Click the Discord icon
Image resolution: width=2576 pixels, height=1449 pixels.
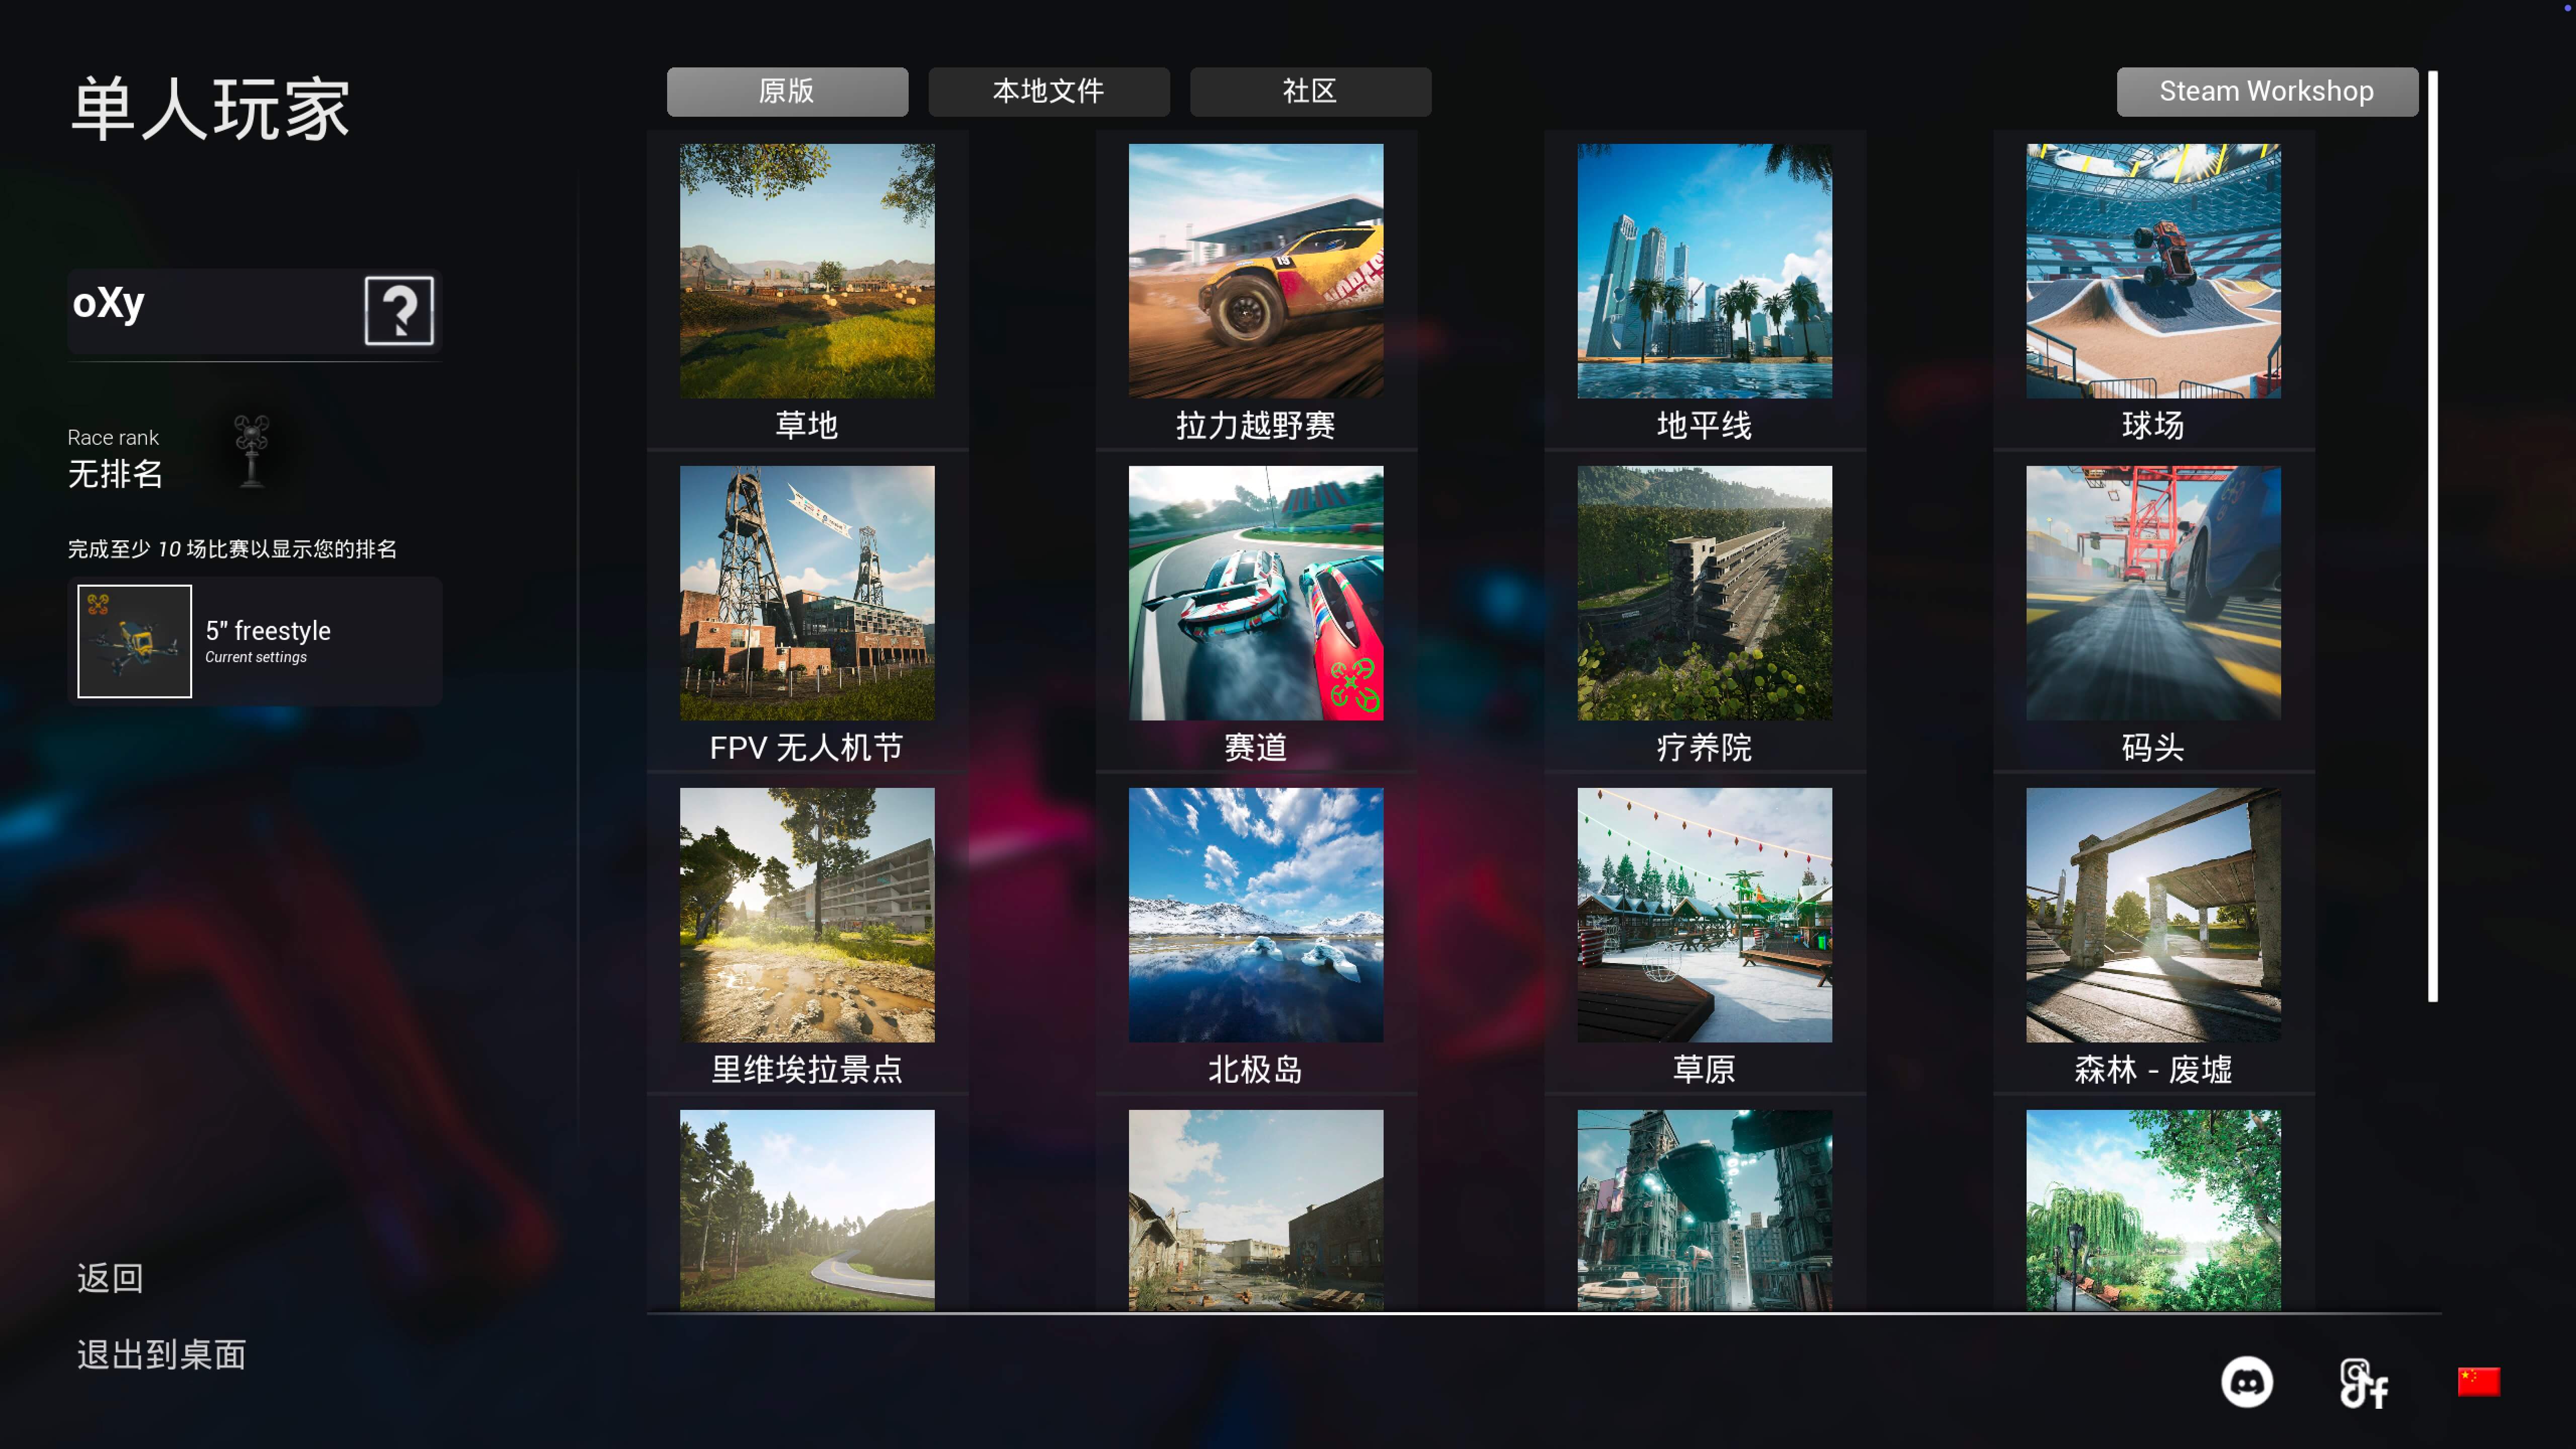coord(2248,1382)
